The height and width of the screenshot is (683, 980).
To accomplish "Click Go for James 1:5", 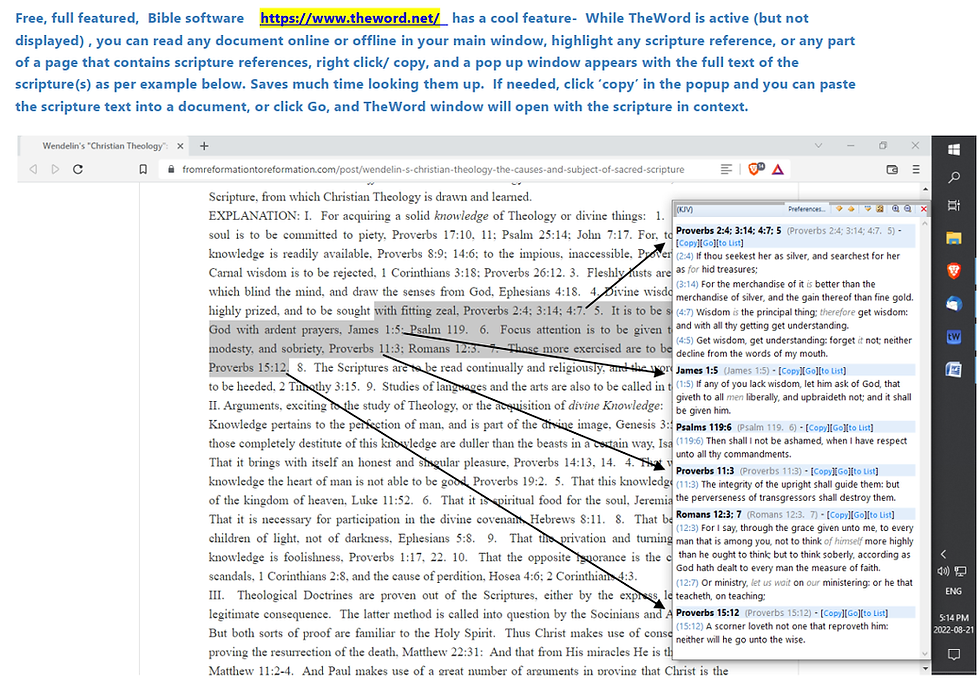I will [x=810, y=371].
